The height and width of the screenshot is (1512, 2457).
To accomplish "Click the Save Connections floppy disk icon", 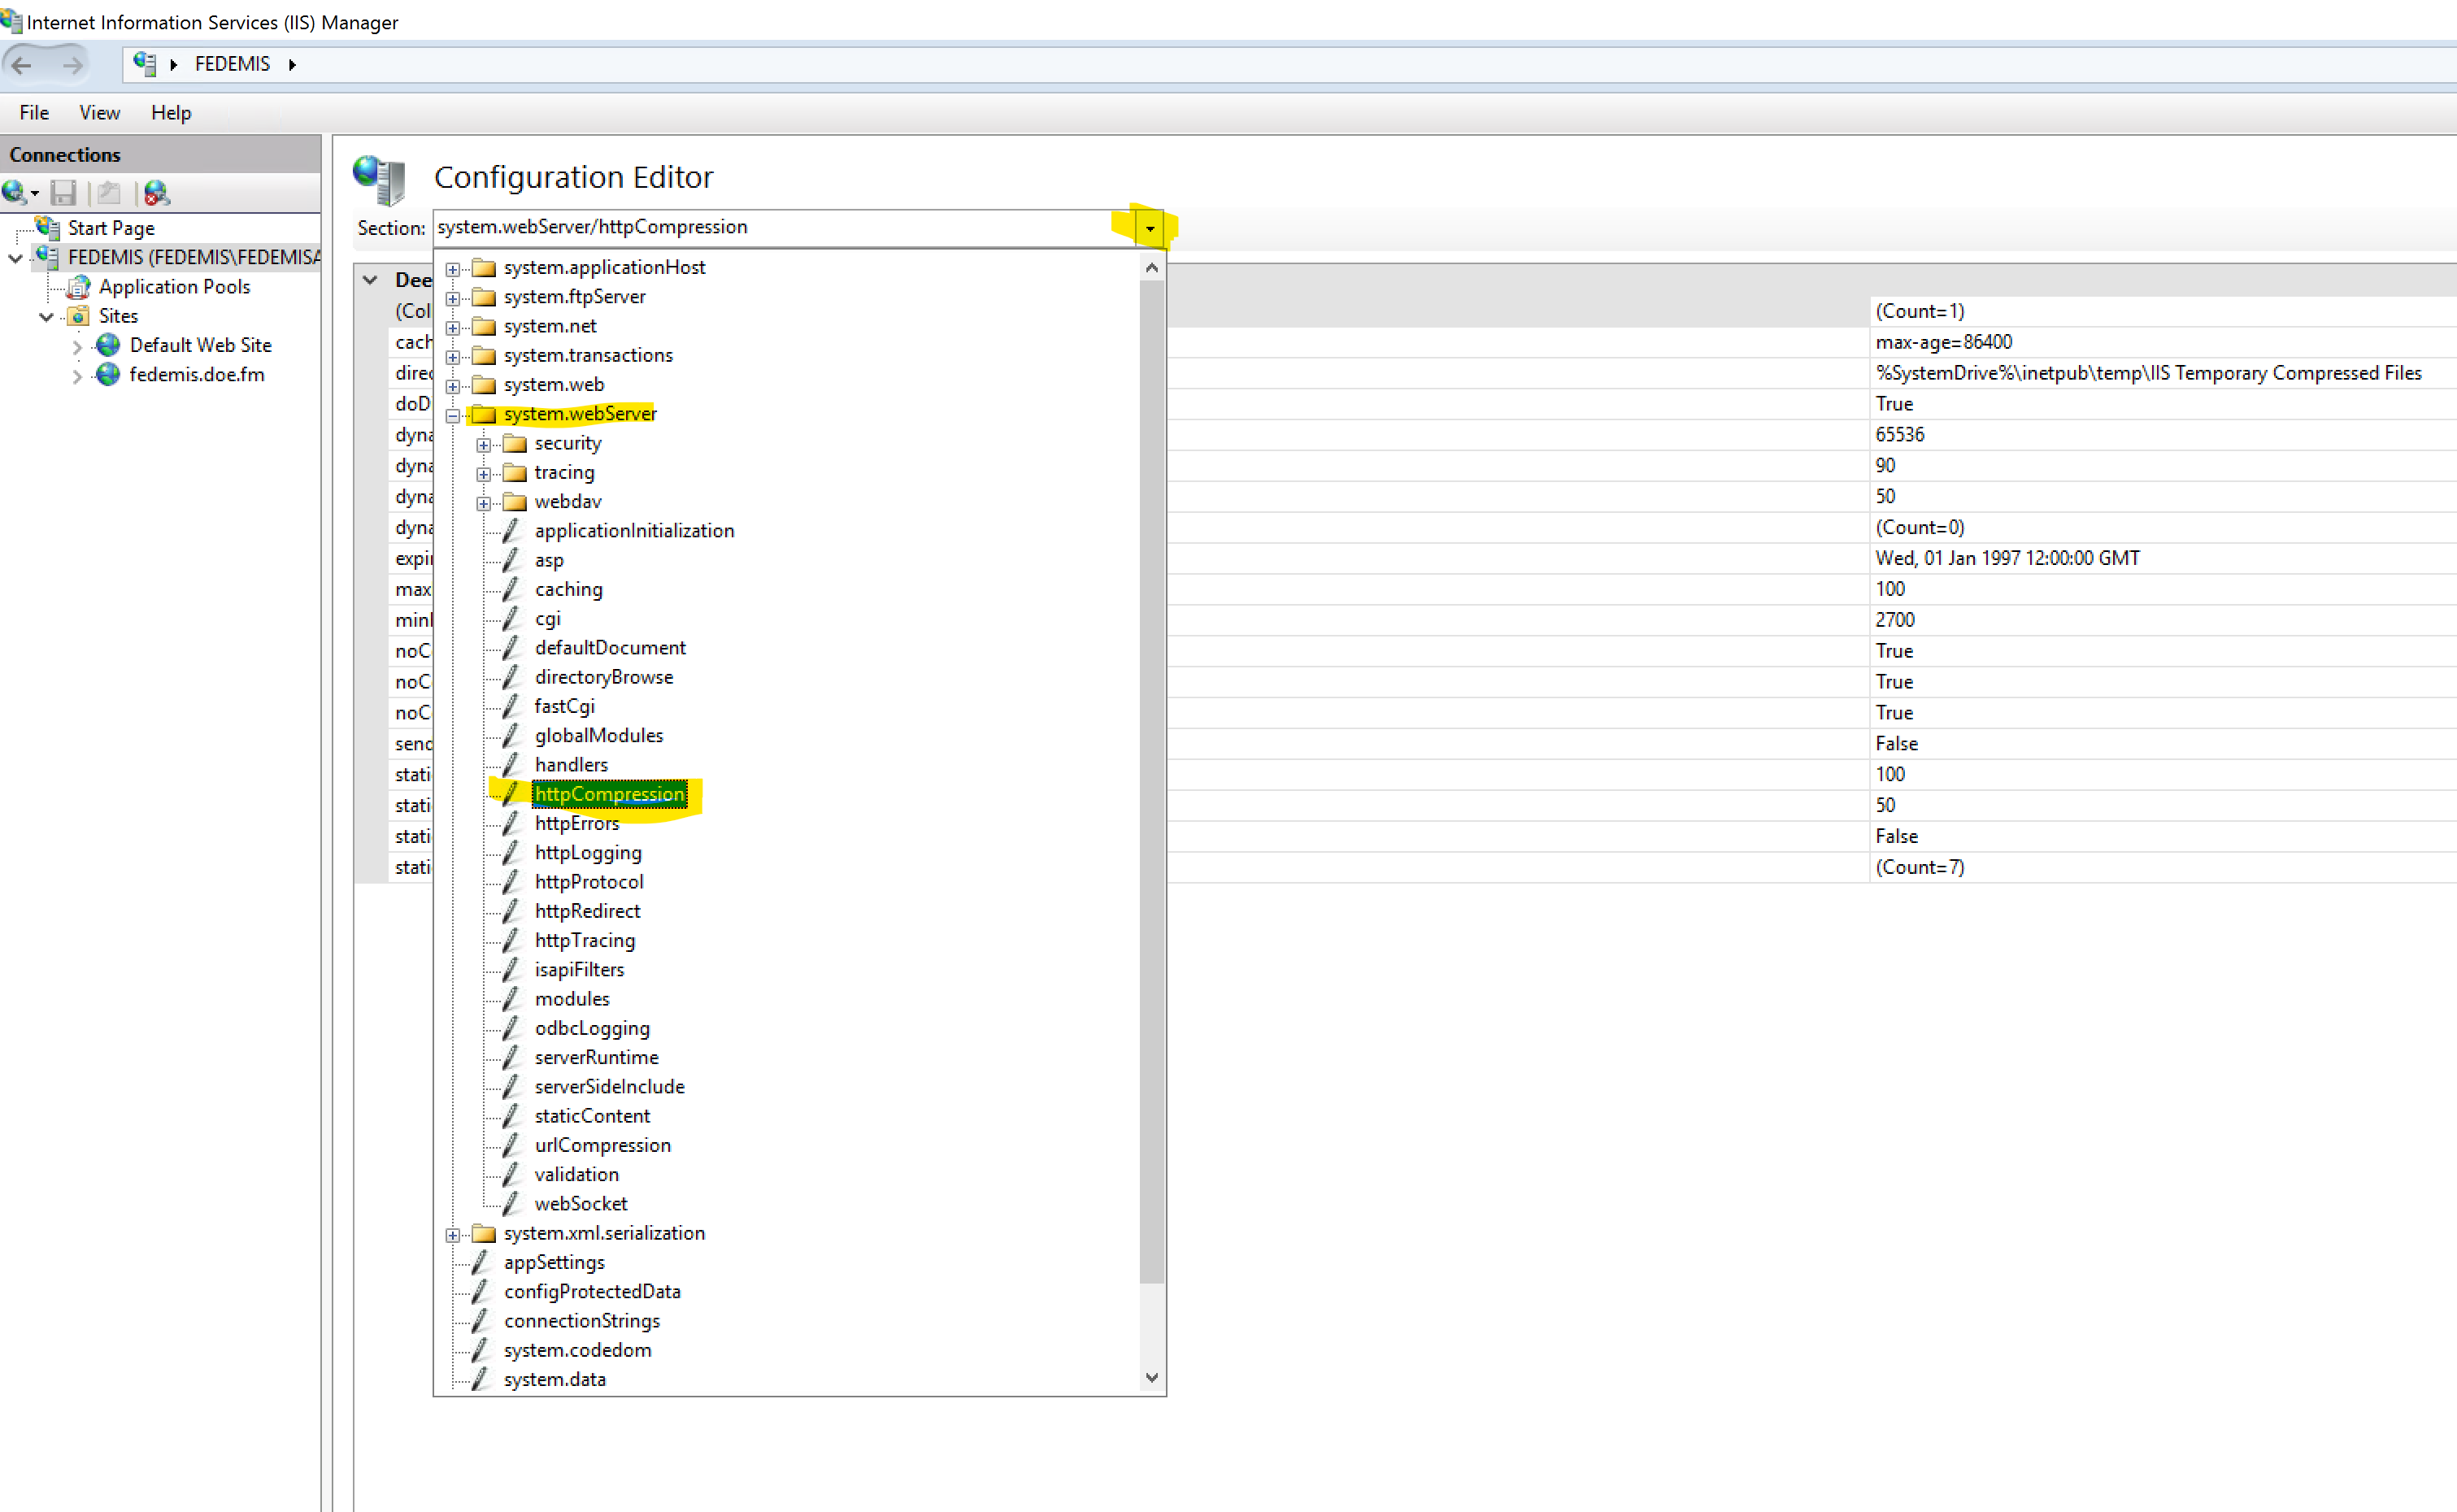I will coord(63,192).
